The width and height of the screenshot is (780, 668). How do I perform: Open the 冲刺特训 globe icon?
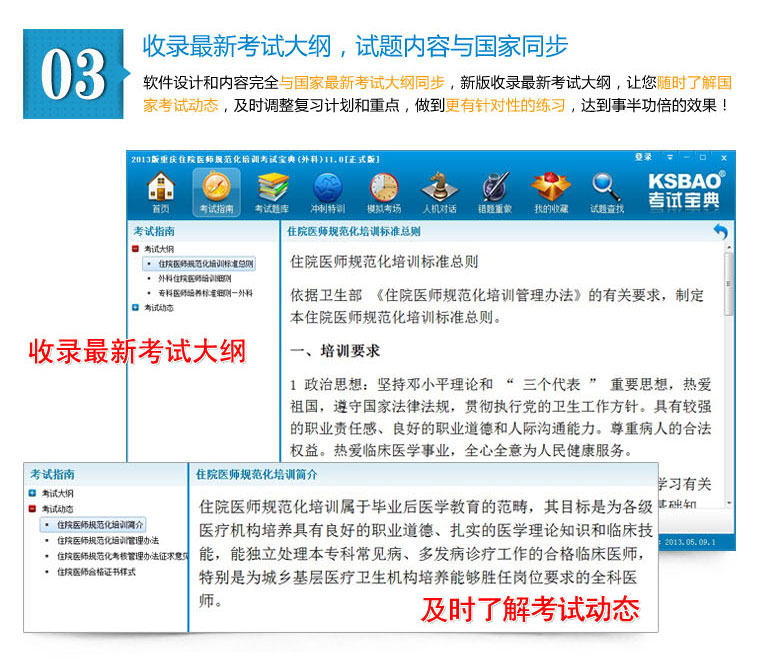(x=328, y=192)
